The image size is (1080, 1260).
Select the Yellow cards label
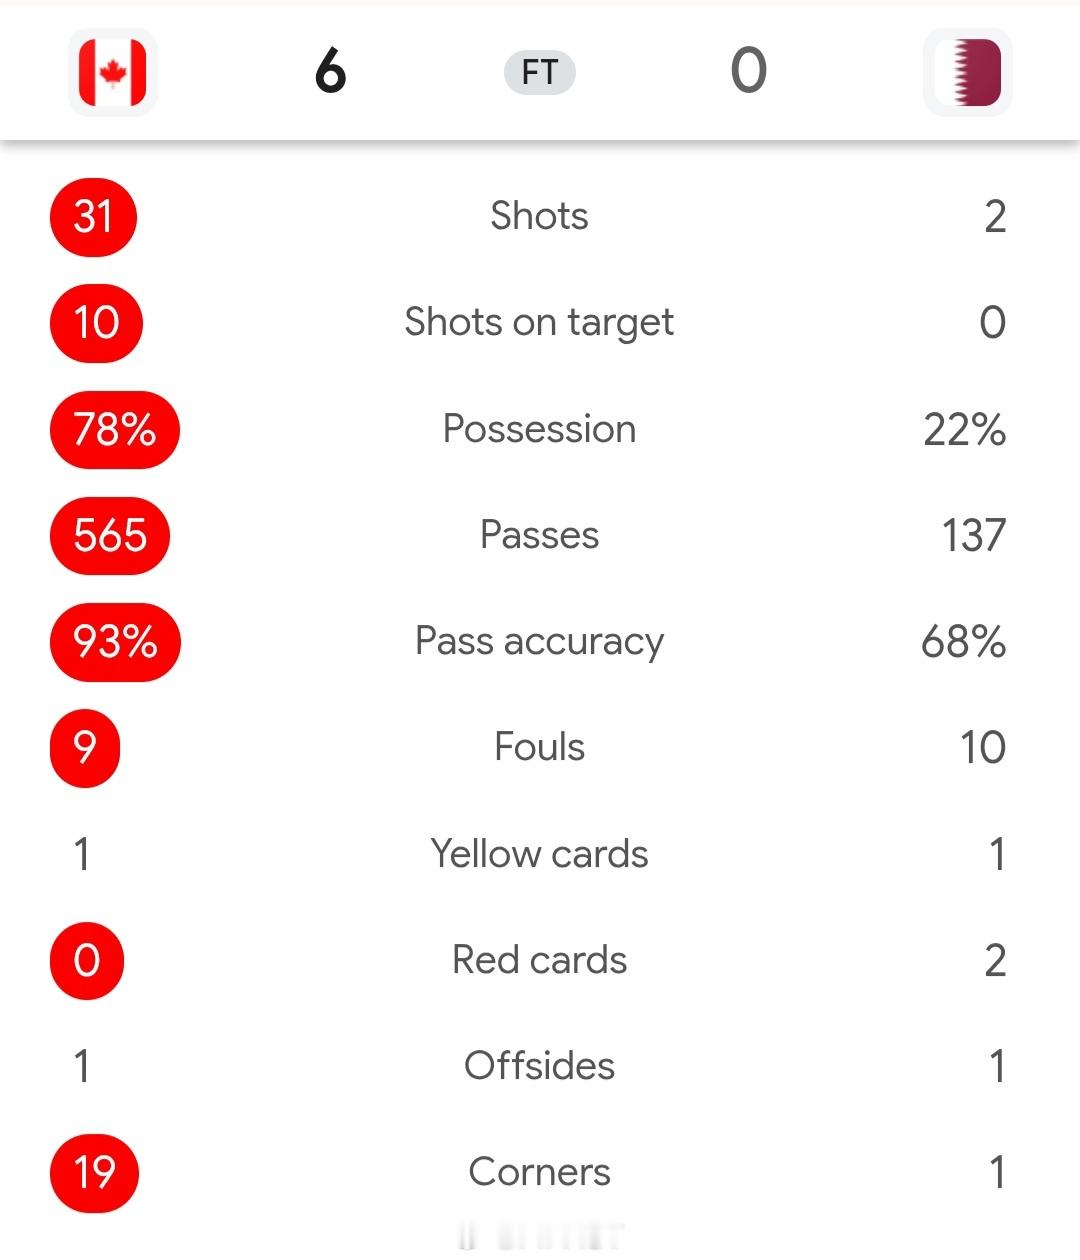540,854
